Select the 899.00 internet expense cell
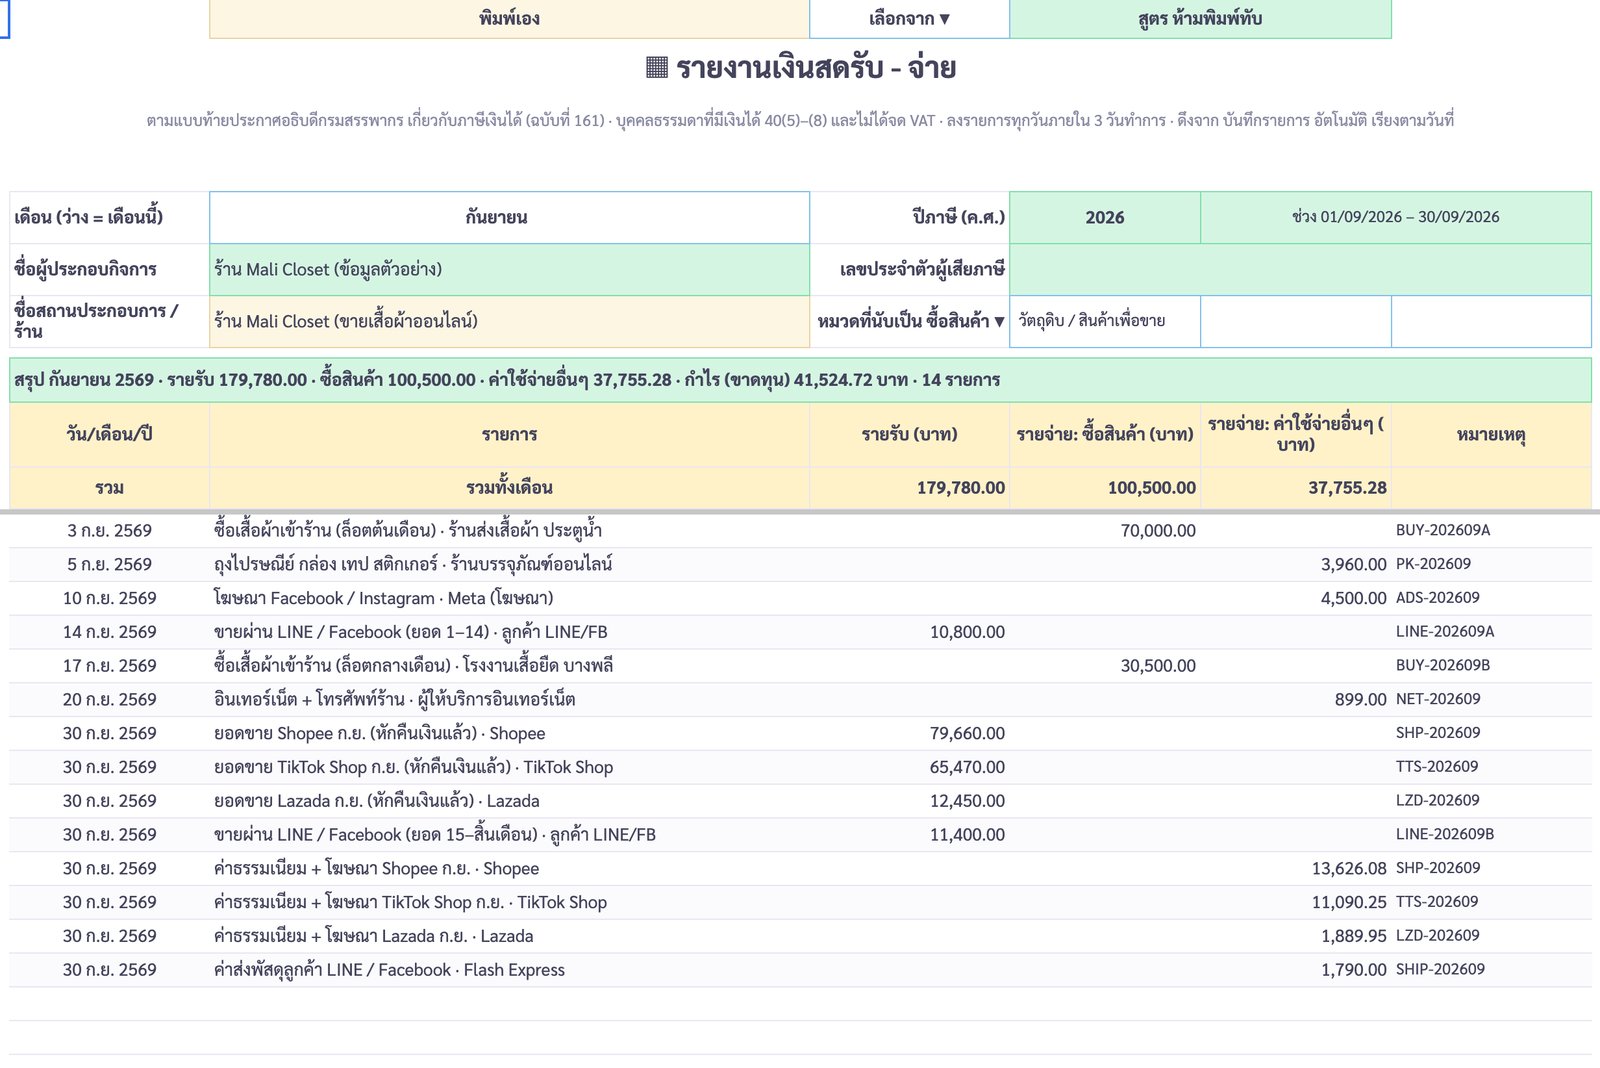This screenshot has height=1068, width=1600. [x=1296, y=699]
